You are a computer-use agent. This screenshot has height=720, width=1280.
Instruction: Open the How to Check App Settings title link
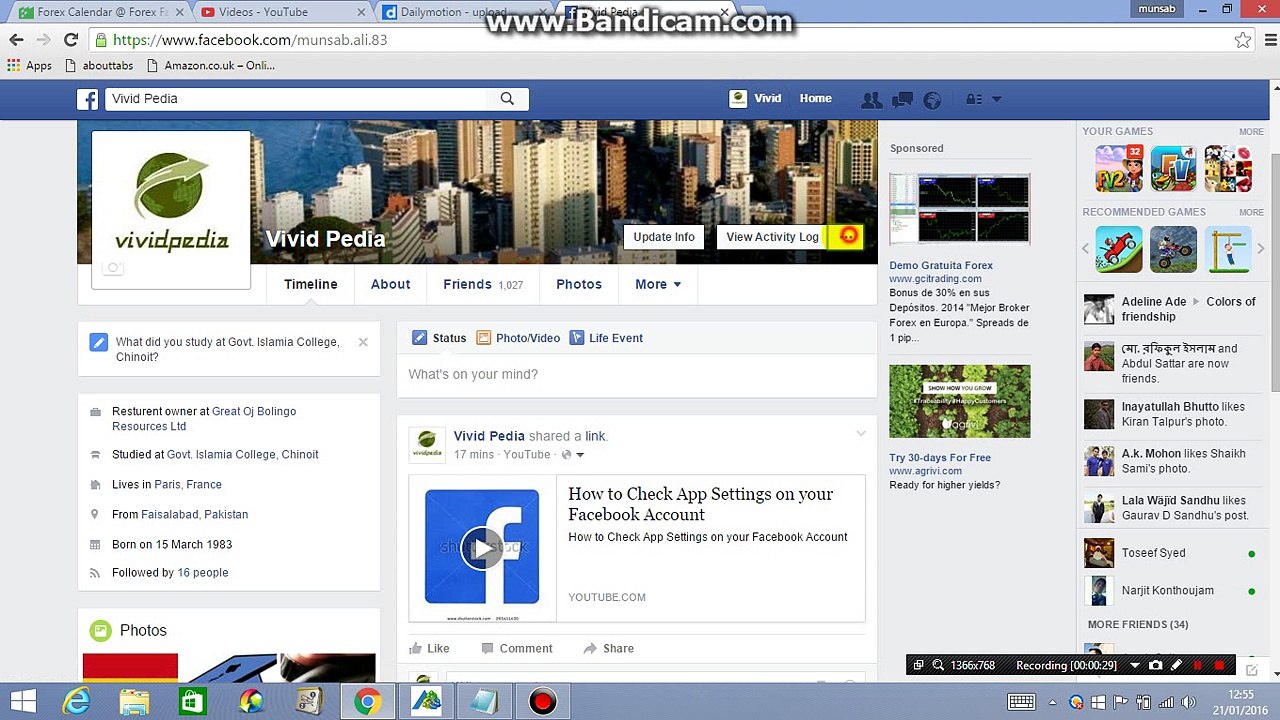coord(700,504)
